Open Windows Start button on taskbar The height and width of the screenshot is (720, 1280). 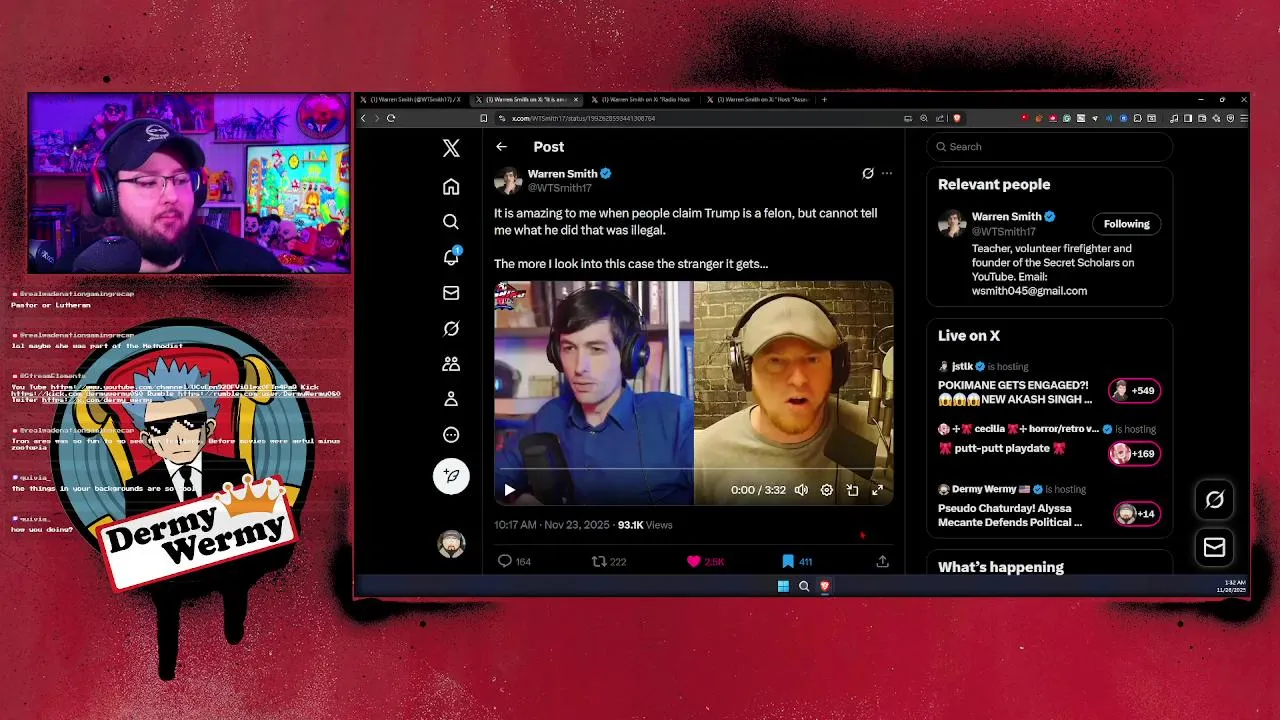pyautogui.click(x=783, y=586)
